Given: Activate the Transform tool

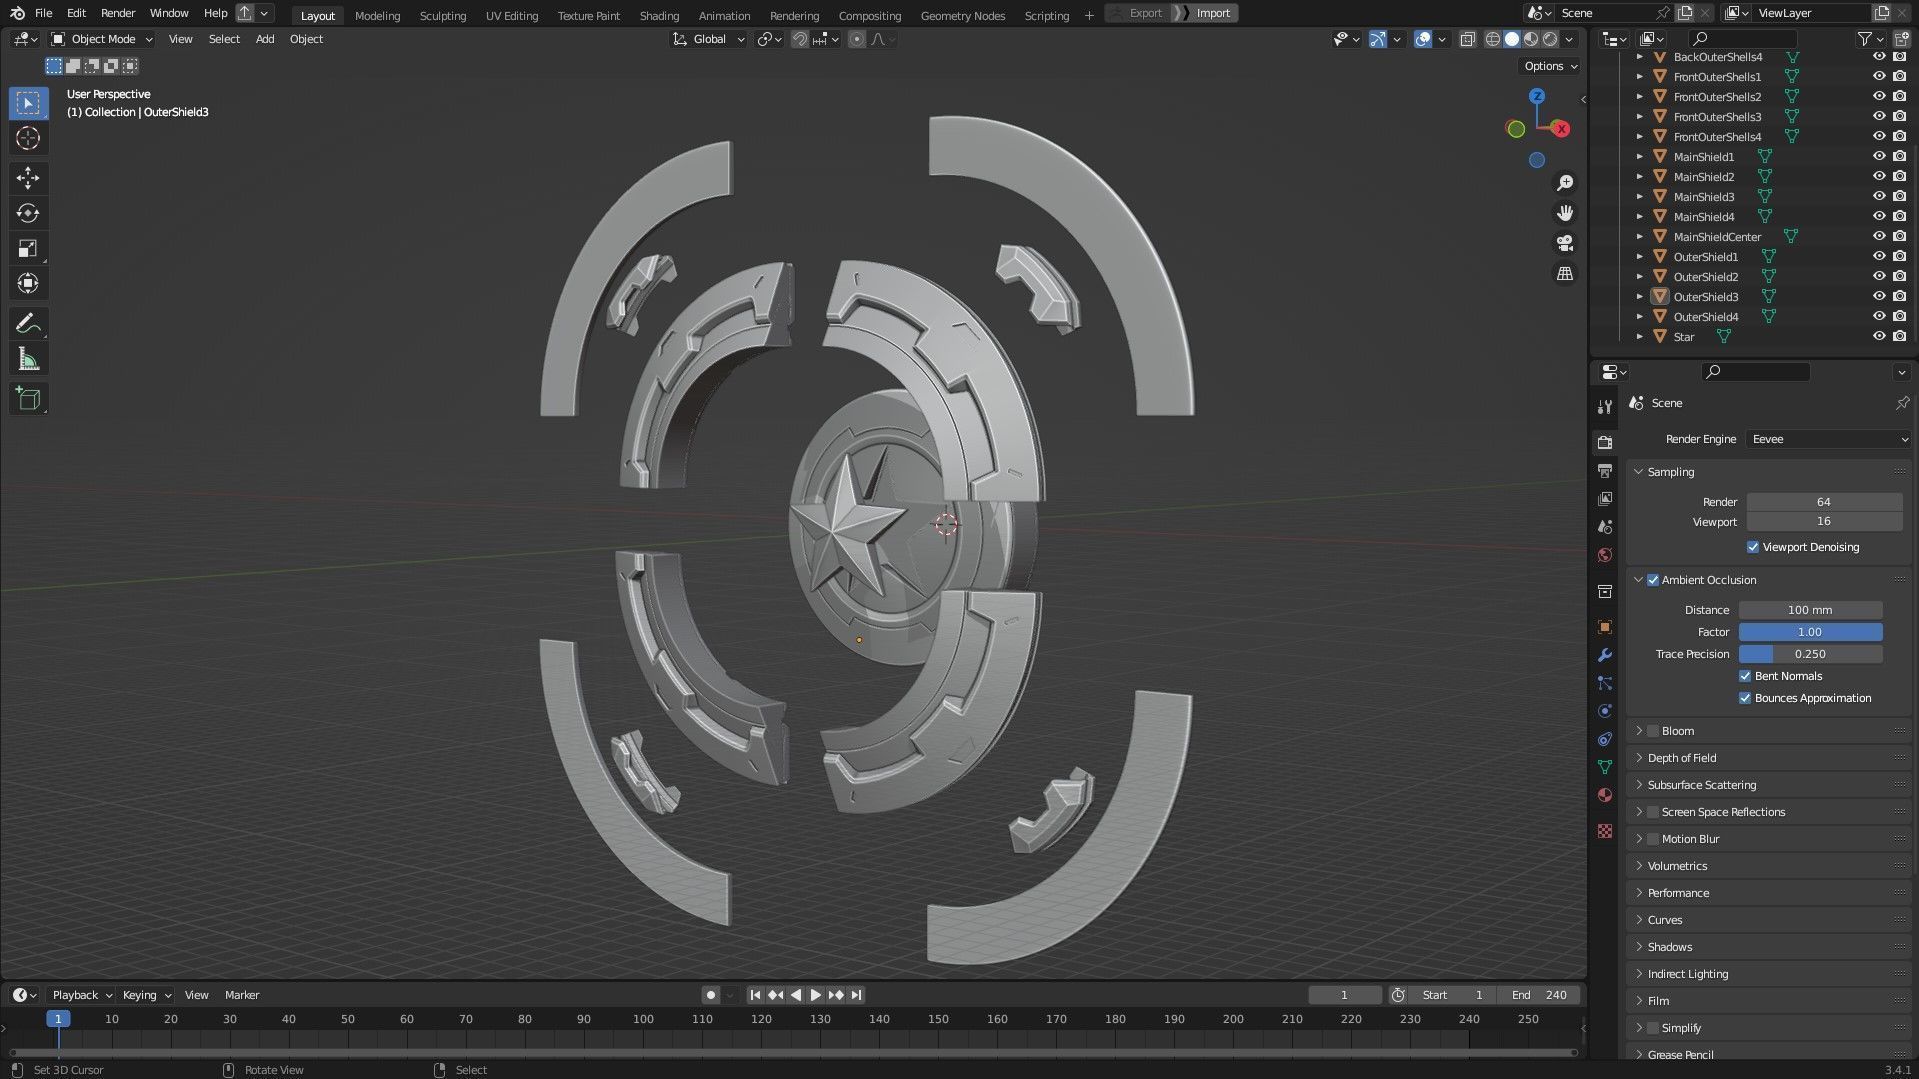Looking at the screenshot, I should click(28, 284).
